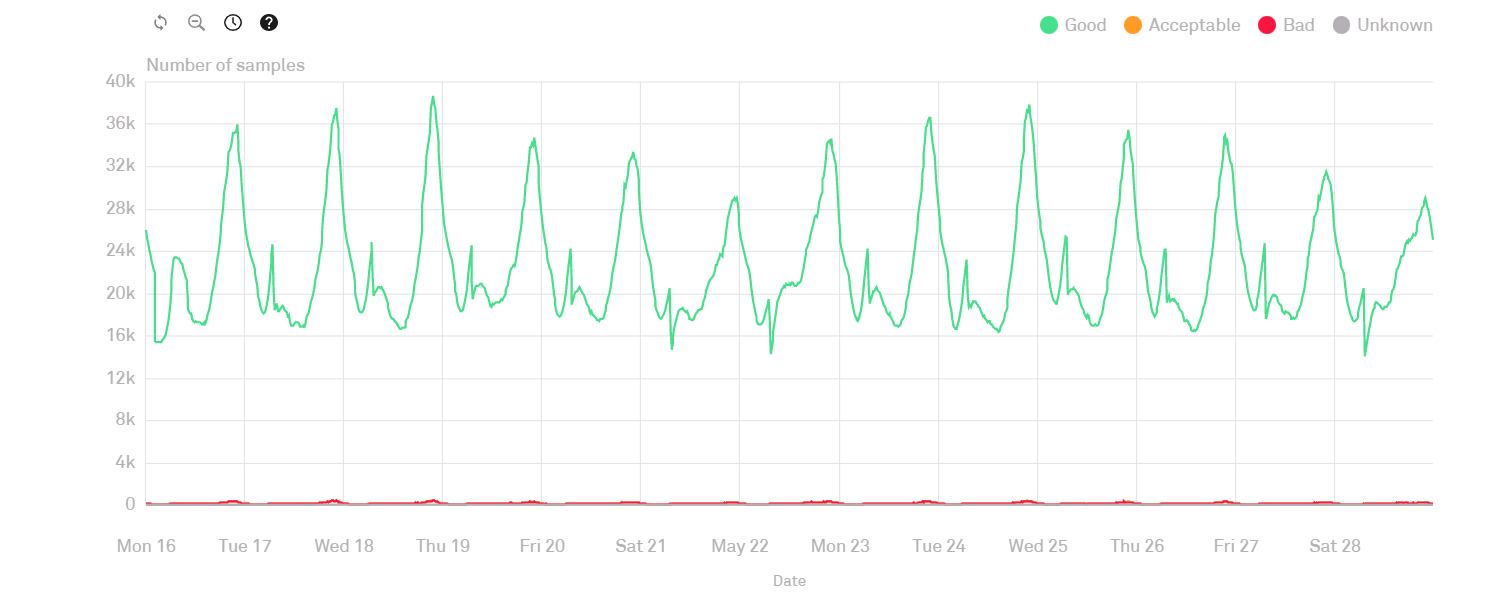Click the 'Date' x-axis title
1499x609 pixels.
[788, 581]
